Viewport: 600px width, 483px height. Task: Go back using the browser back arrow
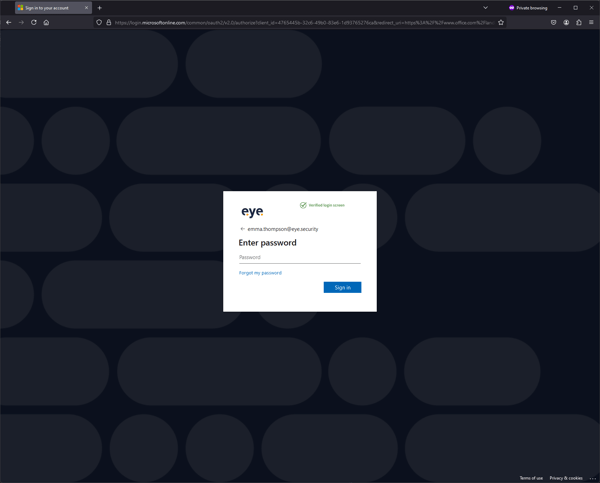coord(8,23)
